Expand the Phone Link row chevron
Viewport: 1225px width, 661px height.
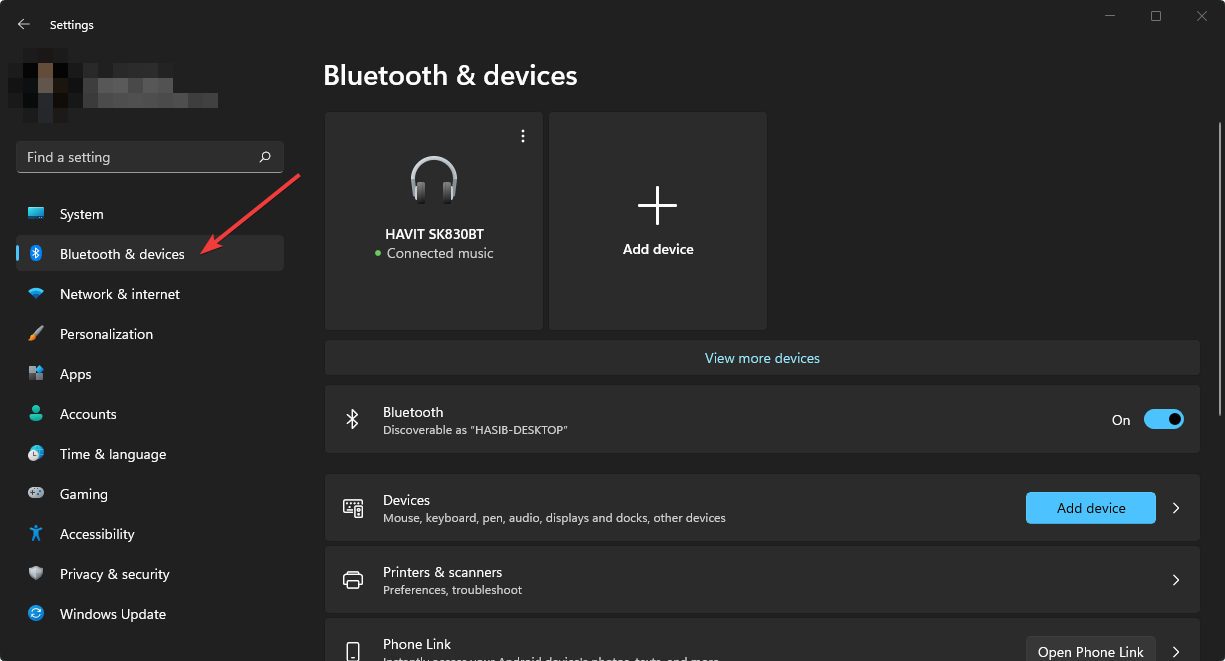coord(1176,652)
